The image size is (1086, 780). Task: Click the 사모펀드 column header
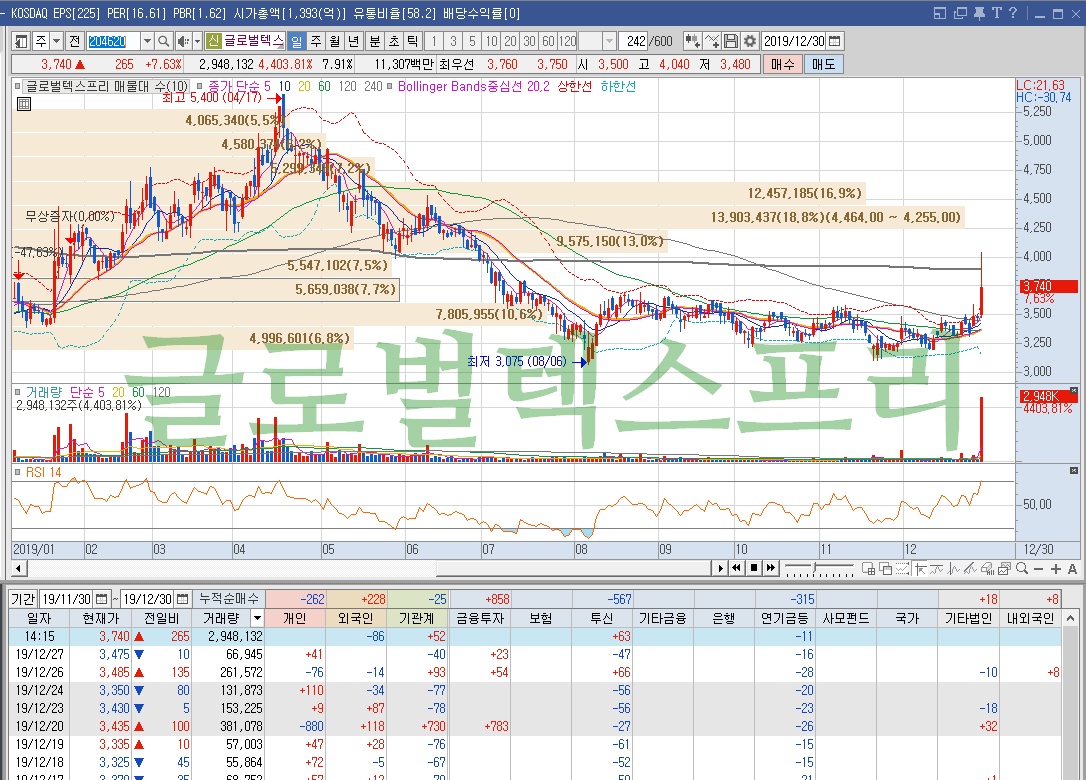tap(846, 618)
